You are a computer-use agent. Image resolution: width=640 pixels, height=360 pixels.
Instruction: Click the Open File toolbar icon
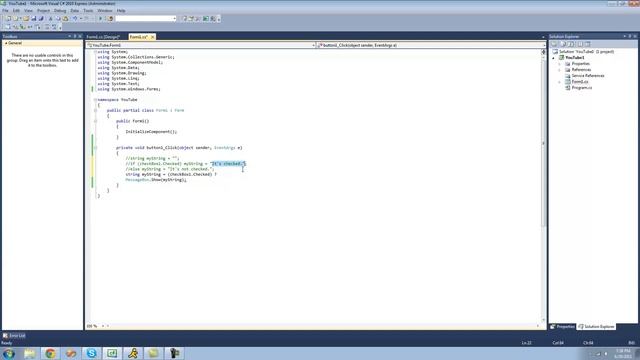pyautogui.click(x=26, y=19)
